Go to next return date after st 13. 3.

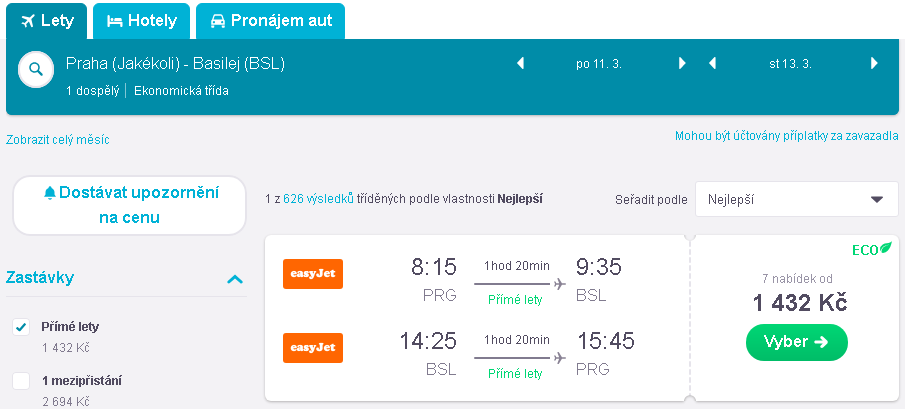(874, 63)
